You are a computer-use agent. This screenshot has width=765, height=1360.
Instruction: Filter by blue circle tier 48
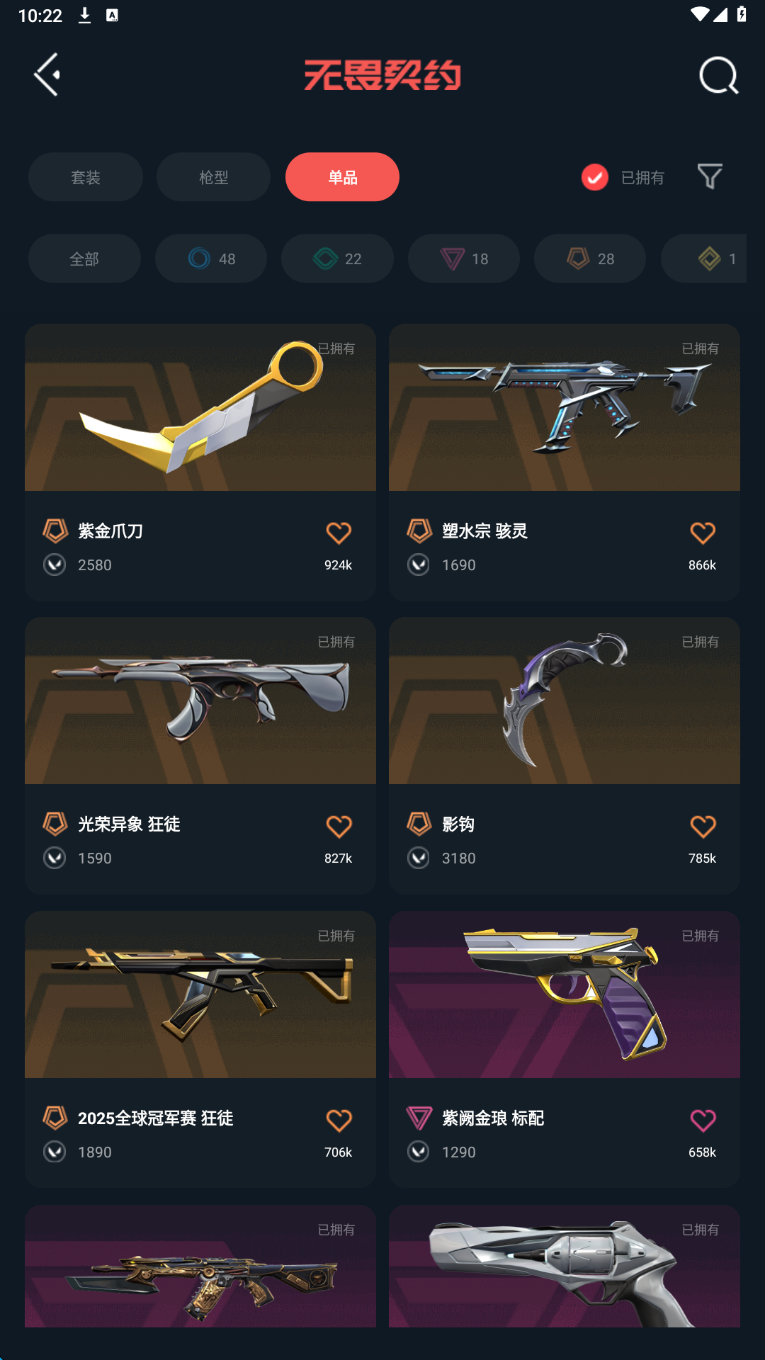(211, 259)
